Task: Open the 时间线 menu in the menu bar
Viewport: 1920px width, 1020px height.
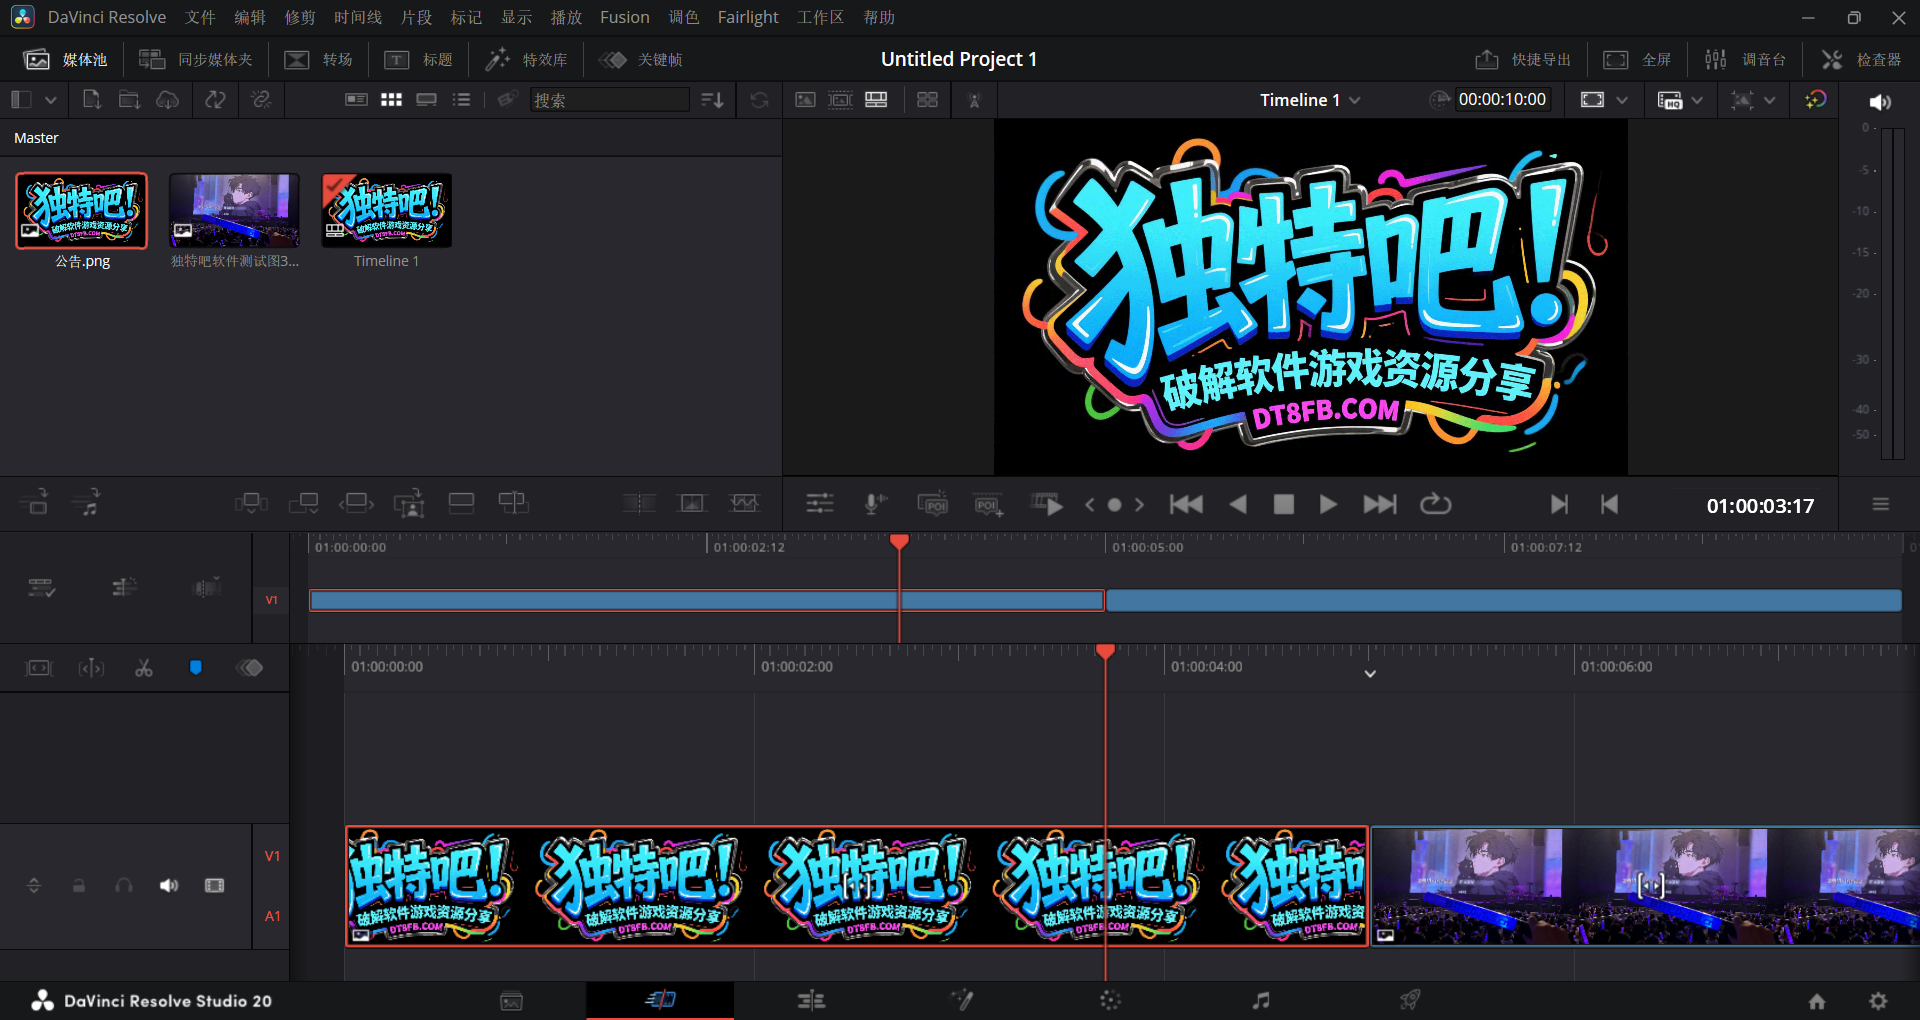Action: tap(357, 17)
